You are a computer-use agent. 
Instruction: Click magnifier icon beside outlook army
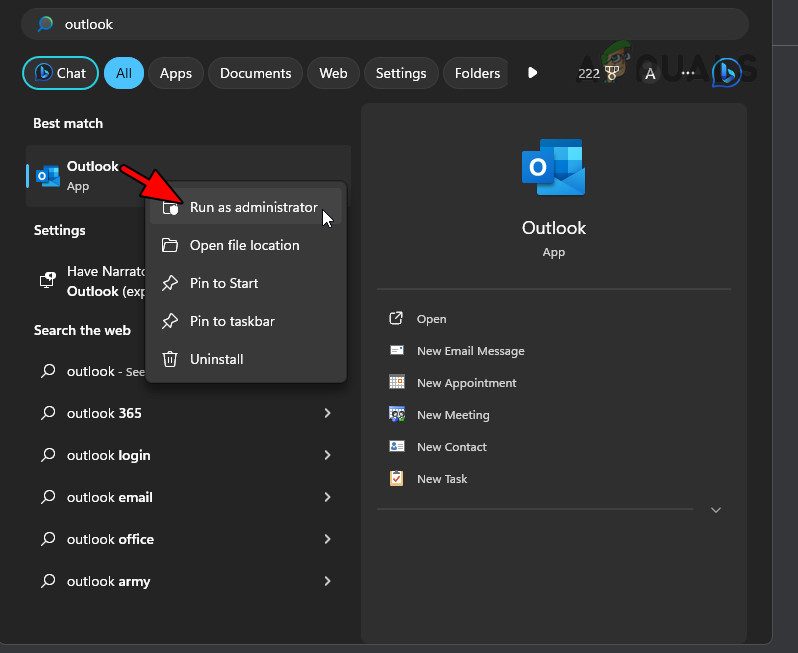coord(48,581)
